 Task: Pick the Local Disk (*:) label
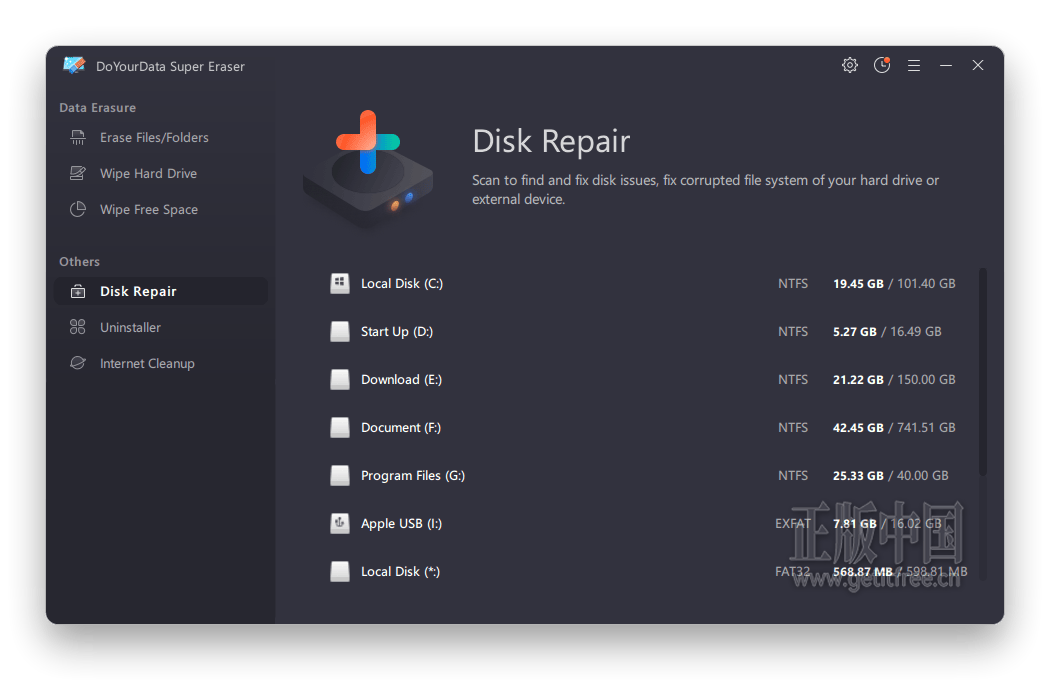coord(400,571)
